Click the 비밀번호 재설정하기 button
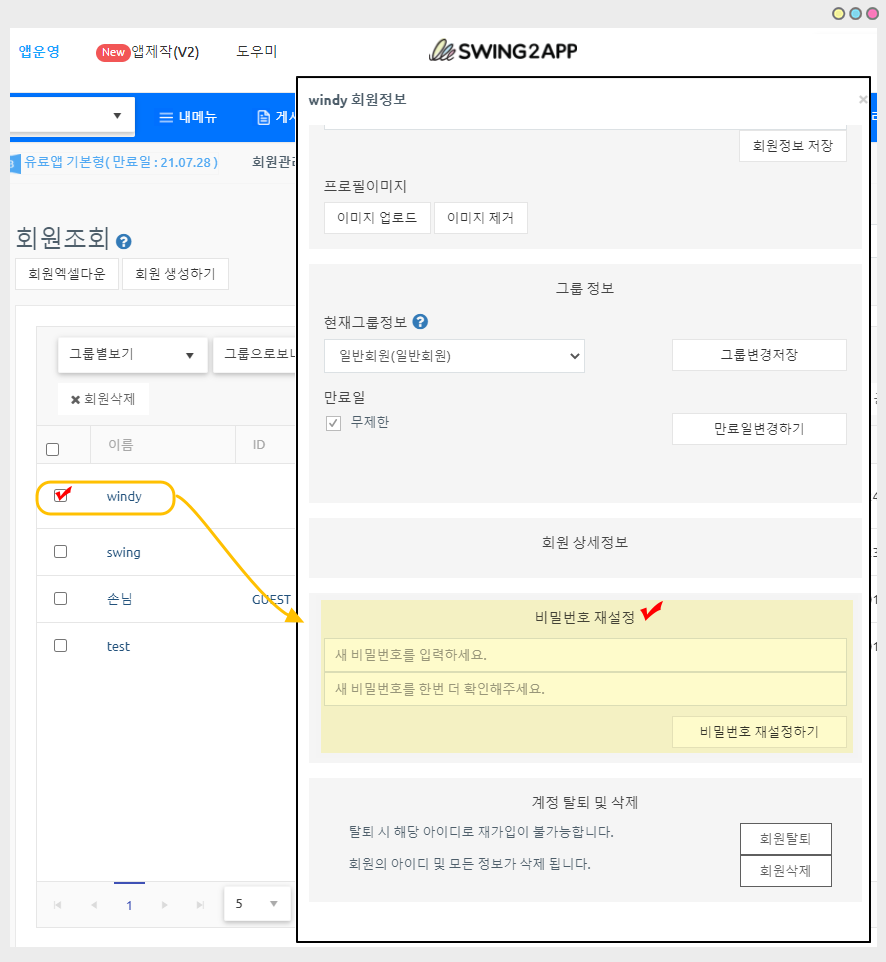Image resolution: width=886 pixels, height=962 pixels. 759,732
